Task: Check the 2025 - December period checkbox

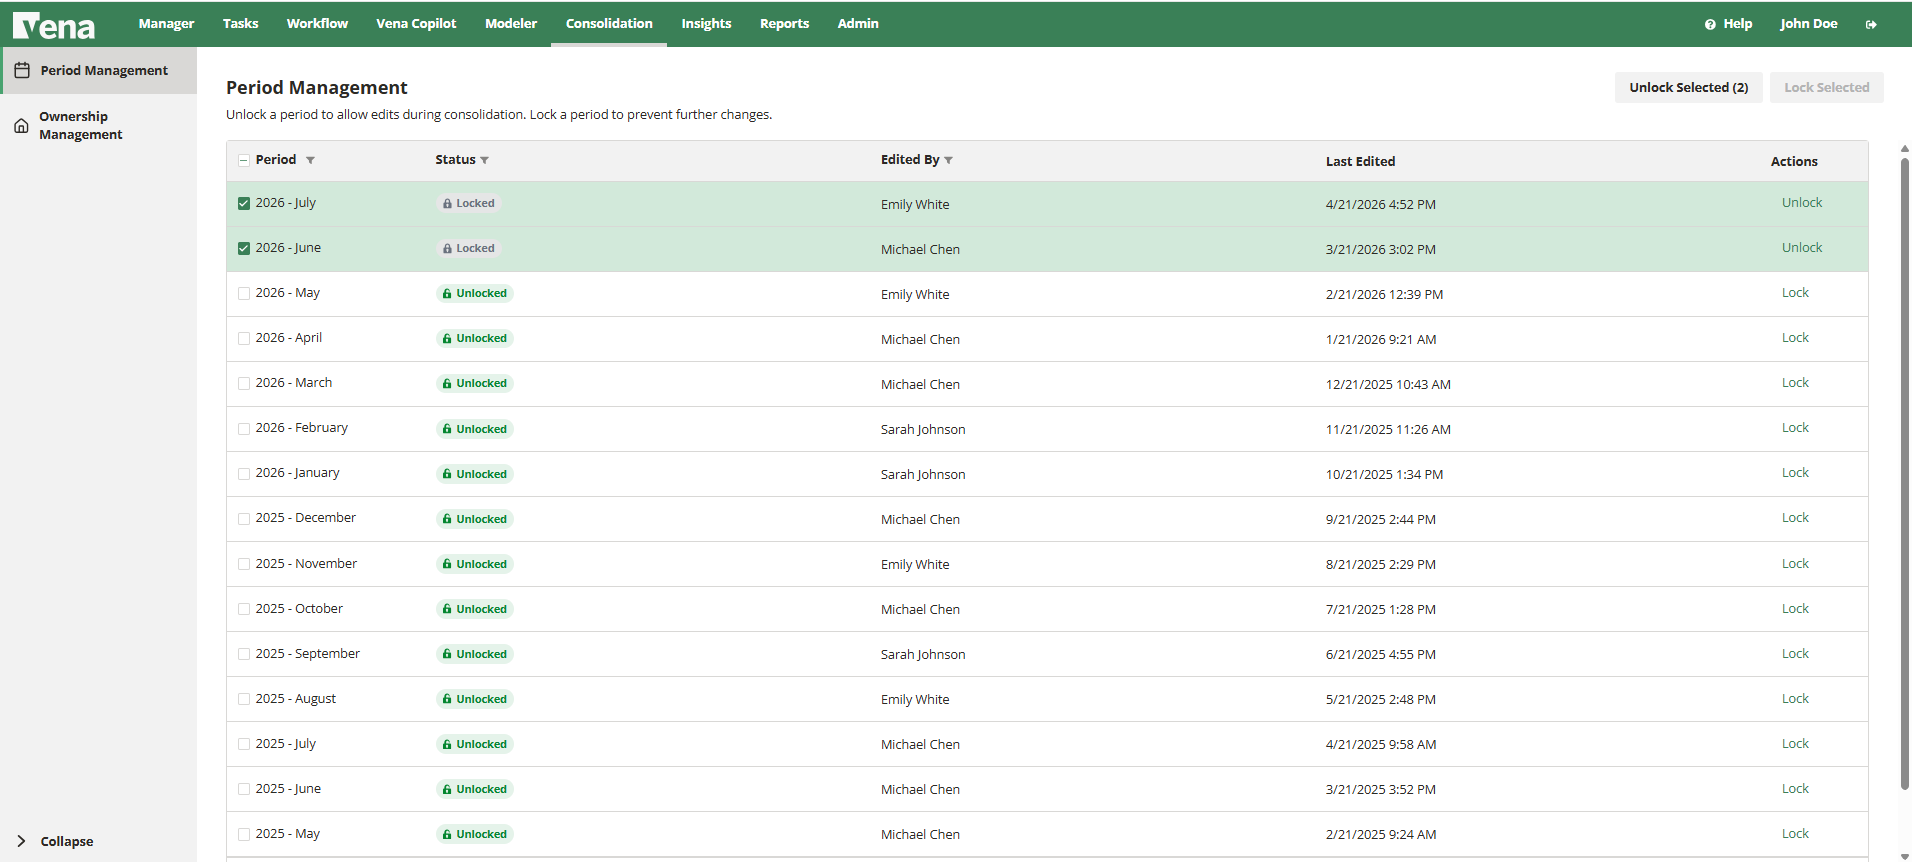Action: [x=244, y=518]
